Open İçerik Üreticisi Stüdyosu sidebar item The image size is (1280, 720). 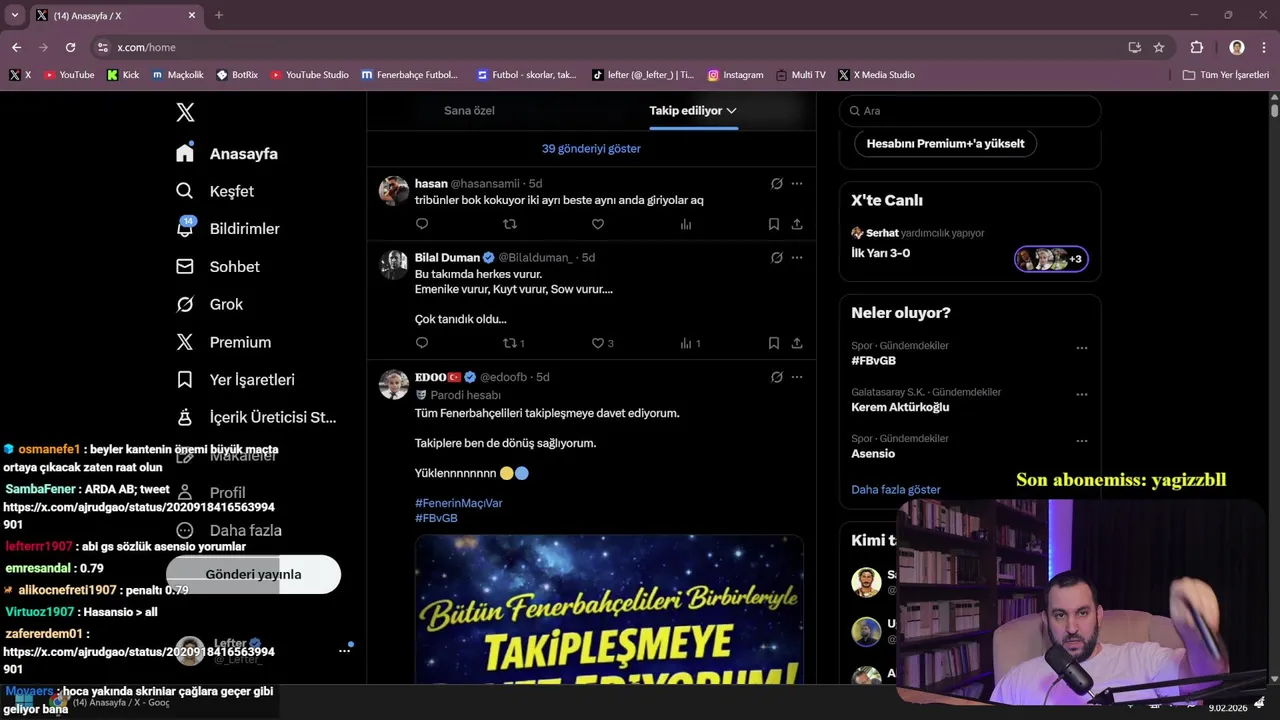256,418
